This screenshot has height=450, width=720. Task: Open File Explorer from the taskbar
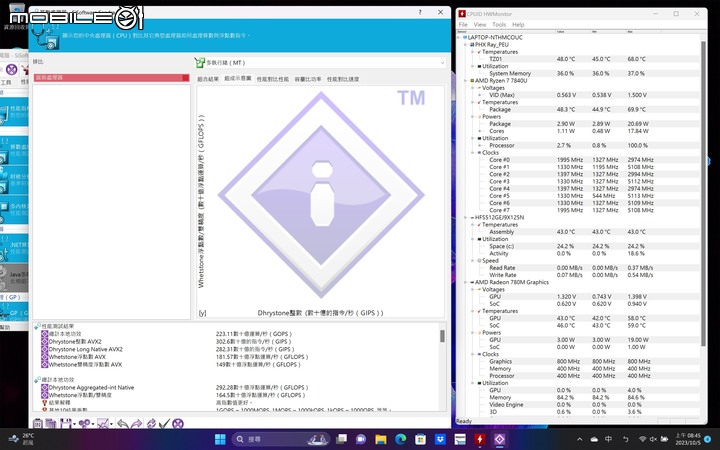click(x=381, y=439)
